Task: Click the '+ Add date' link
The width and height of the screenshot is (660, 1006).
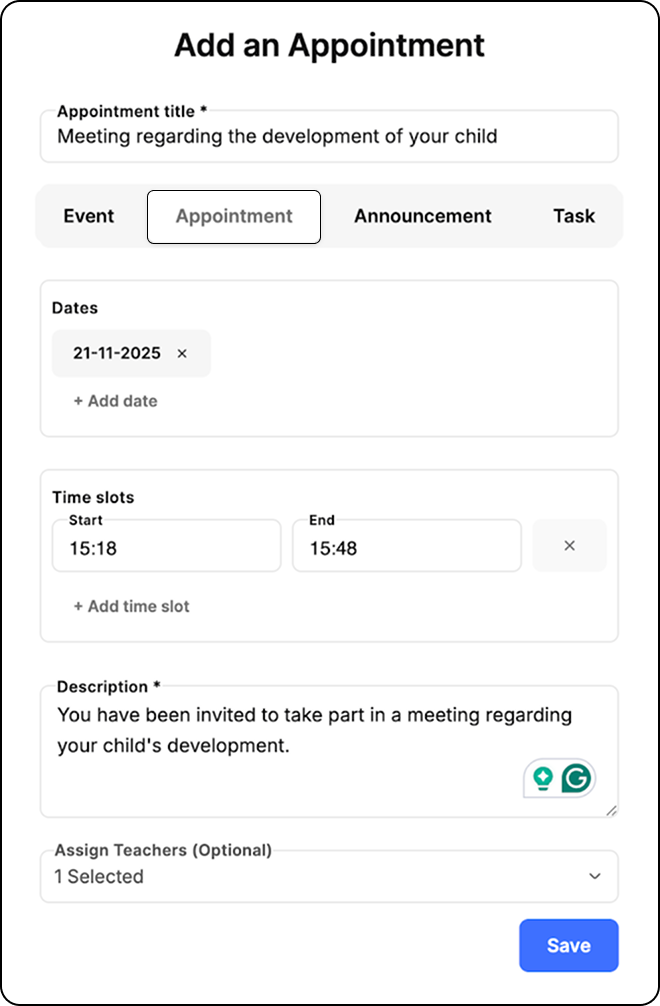Action: [x=115, y=401]
